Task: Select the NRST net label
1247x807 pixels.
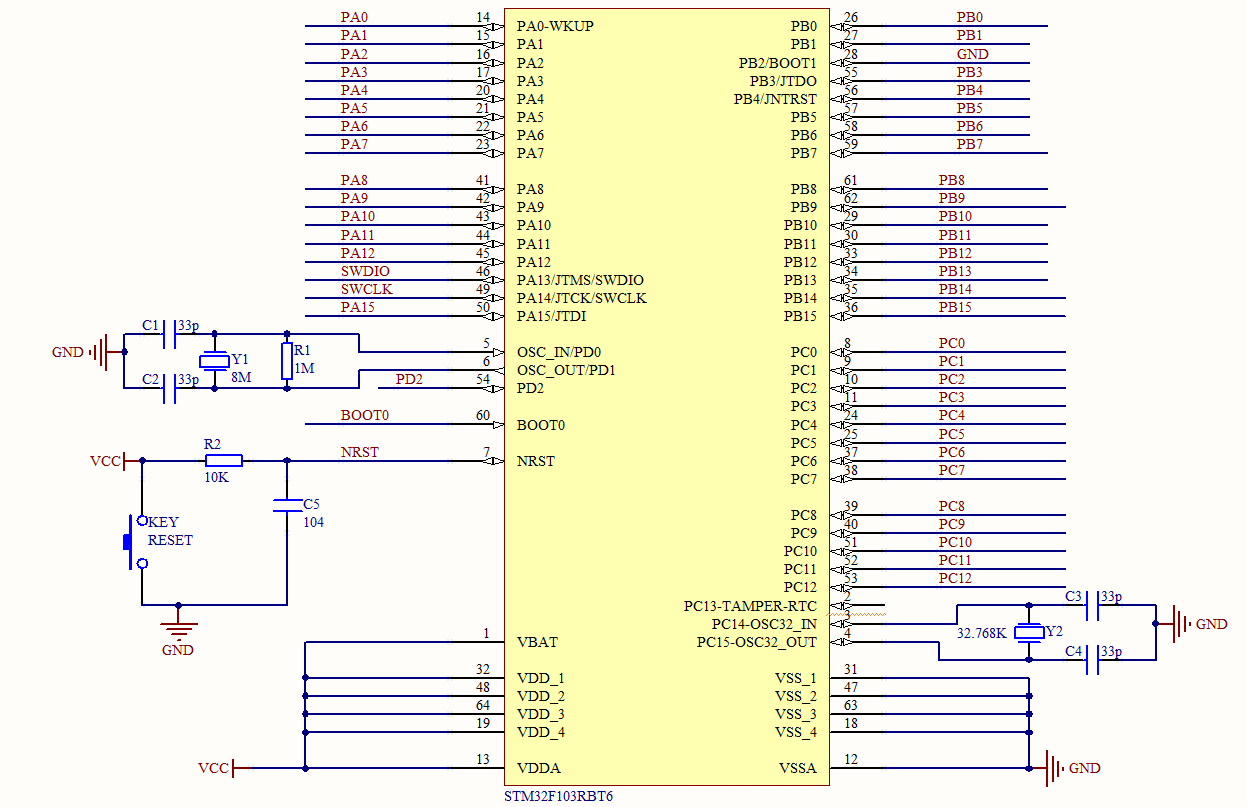Action: [x=359, y=452]
